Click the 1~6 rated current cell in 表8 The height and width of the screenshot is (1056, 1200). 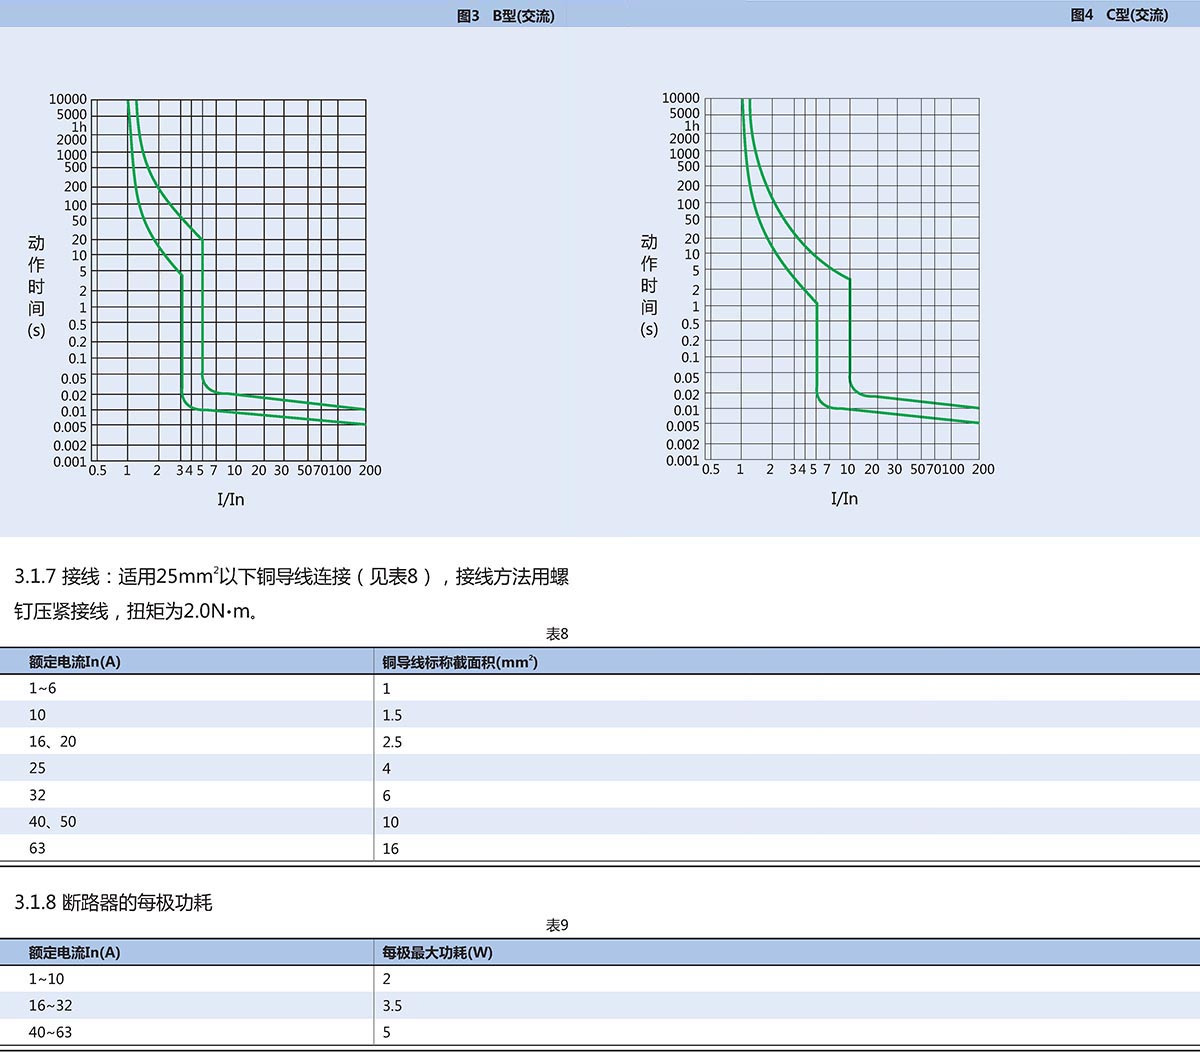(x=43, y=688)
